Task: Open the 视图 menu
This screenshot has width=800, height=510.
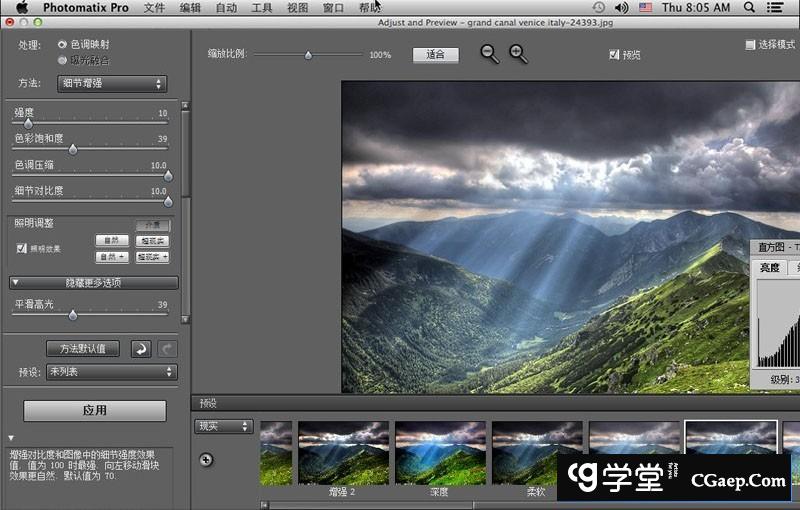Action: 297,7
